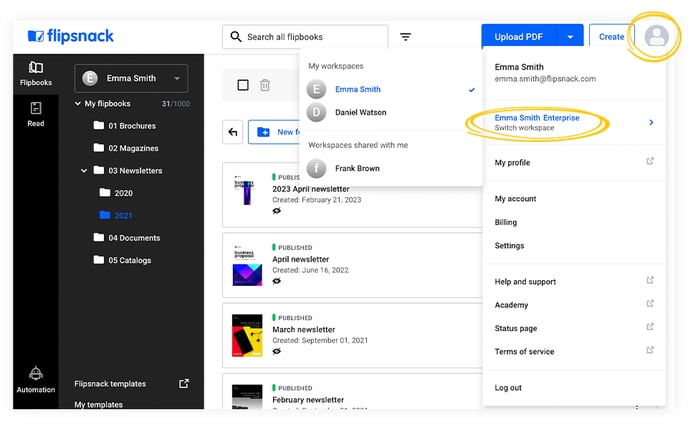This screenshot has height=430, width=688.
Task: Select Daniel Watson workspace
Action: point(391,112)
